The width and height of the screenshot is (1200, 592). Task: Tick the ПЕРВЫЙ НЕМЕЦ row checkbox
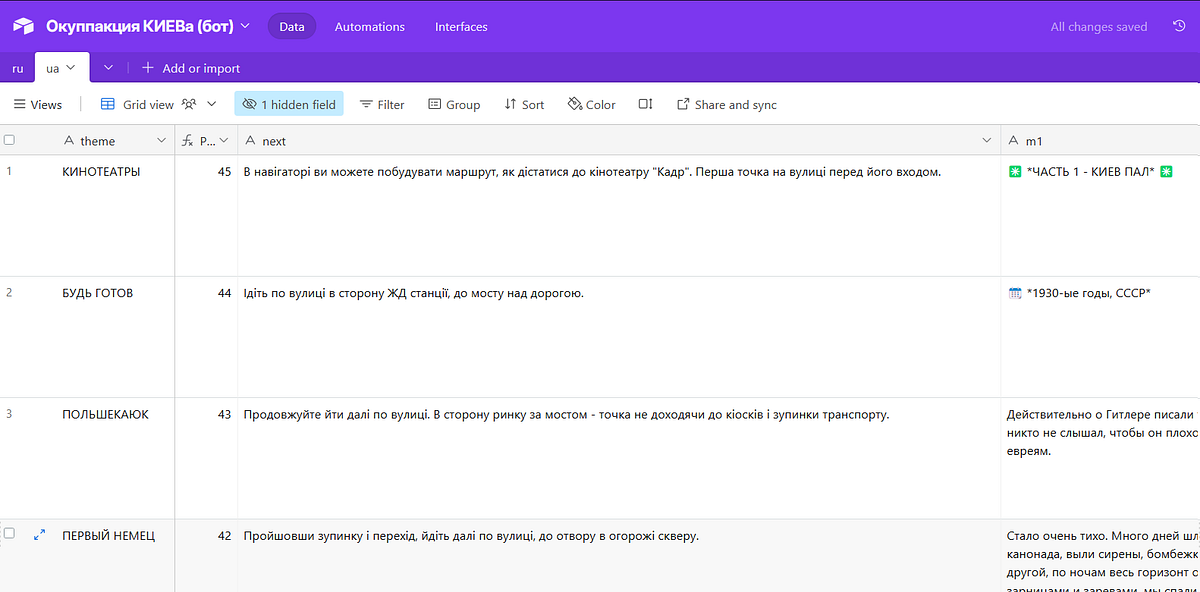[x=9, y=534]
